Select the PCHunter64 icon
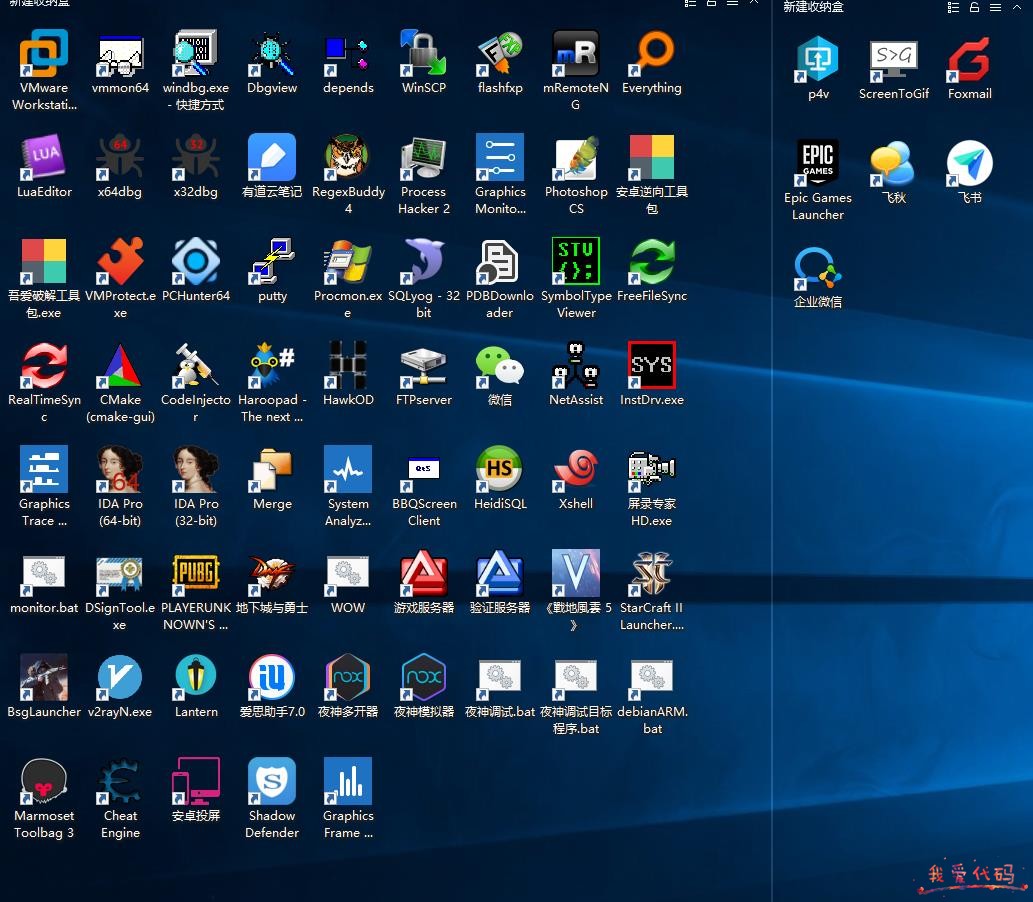 [x=196, y=261]
